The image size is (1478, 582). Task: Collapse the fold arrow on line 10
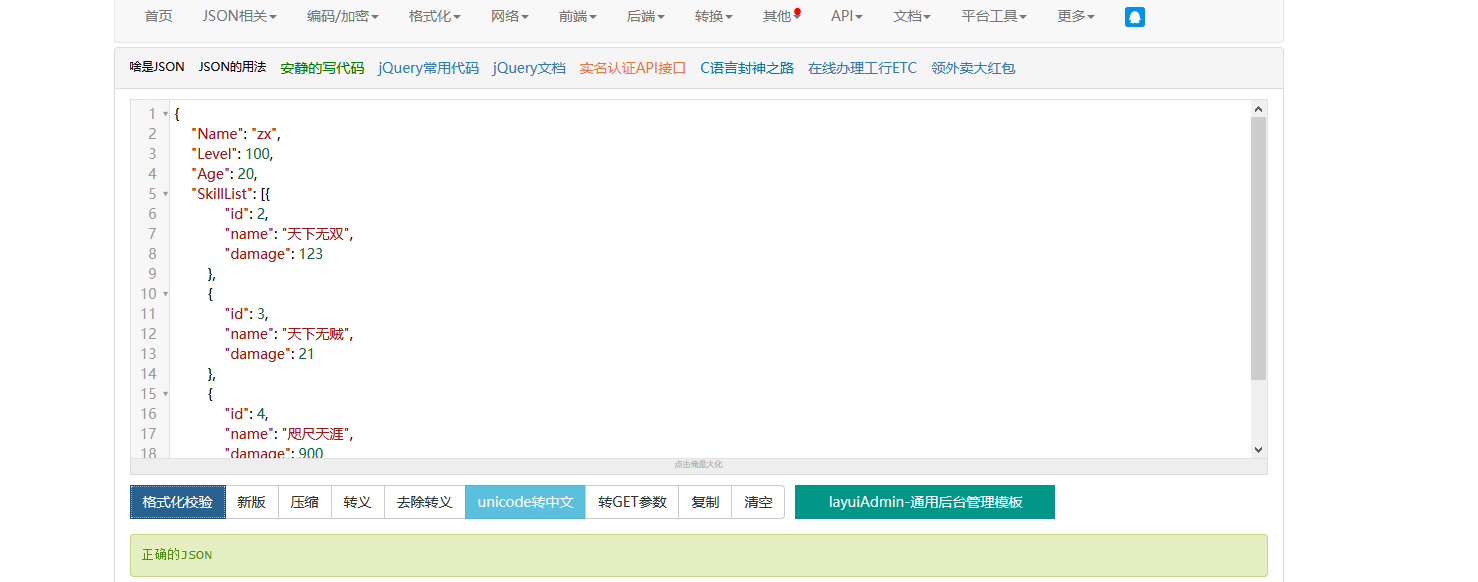[x=165, y=294]
